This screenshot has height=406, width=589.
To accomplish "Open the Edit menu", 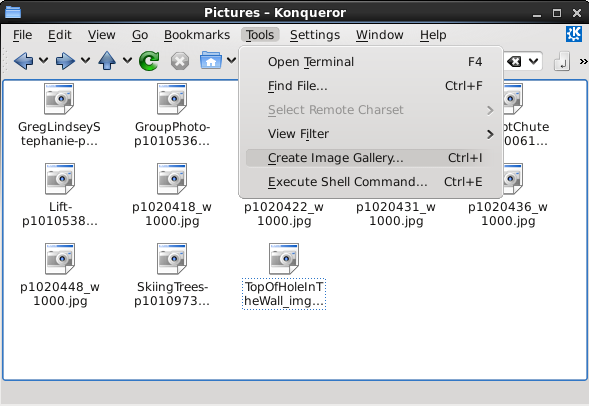I will coord(60,35).
